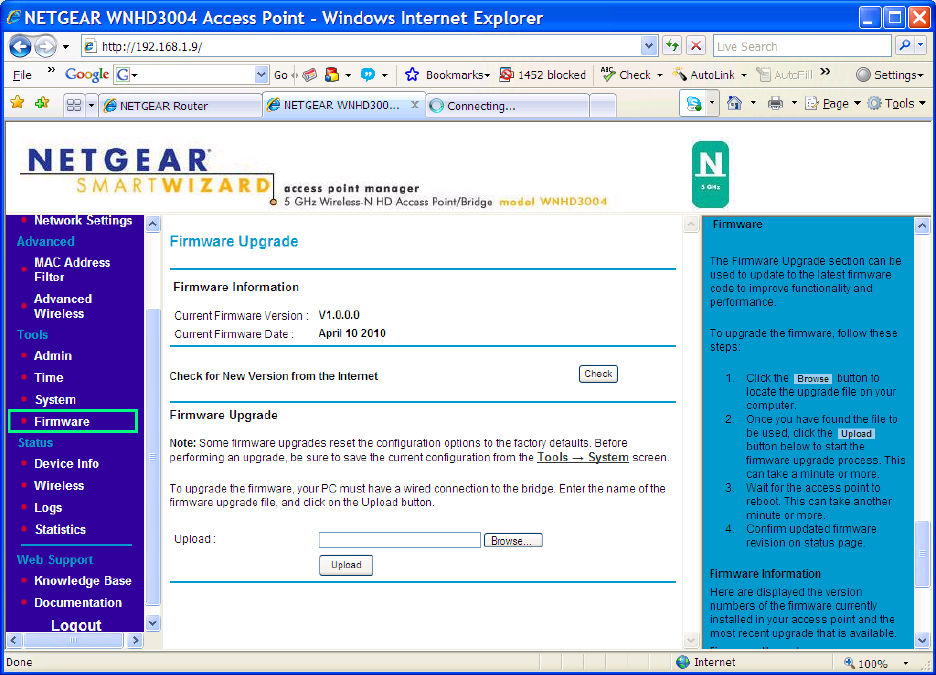This screenshot has height=675, width=936.
Task: Open the Wireless status page
Action: (x=58, y=486)
